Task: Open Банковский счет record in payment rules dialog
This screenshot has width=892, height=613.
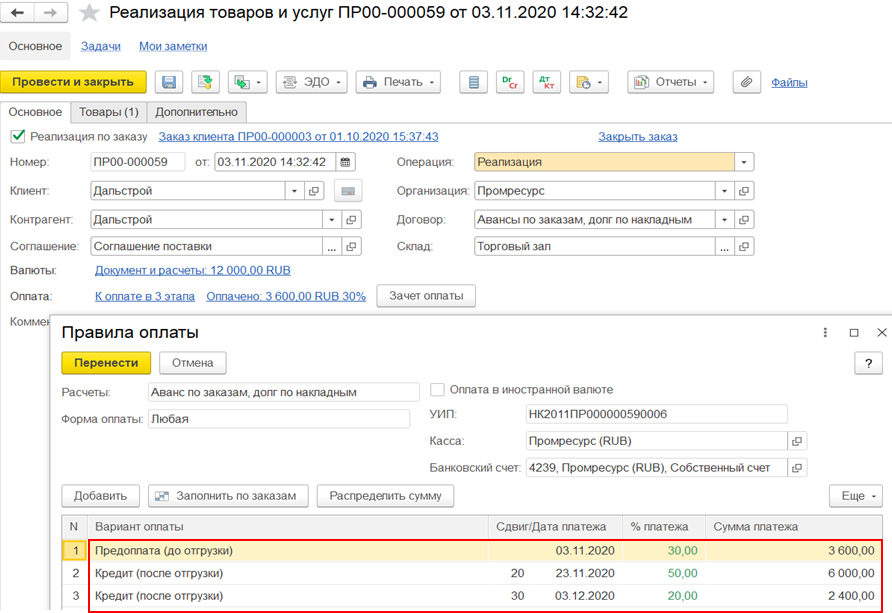Action: click(x=797, y=468)
